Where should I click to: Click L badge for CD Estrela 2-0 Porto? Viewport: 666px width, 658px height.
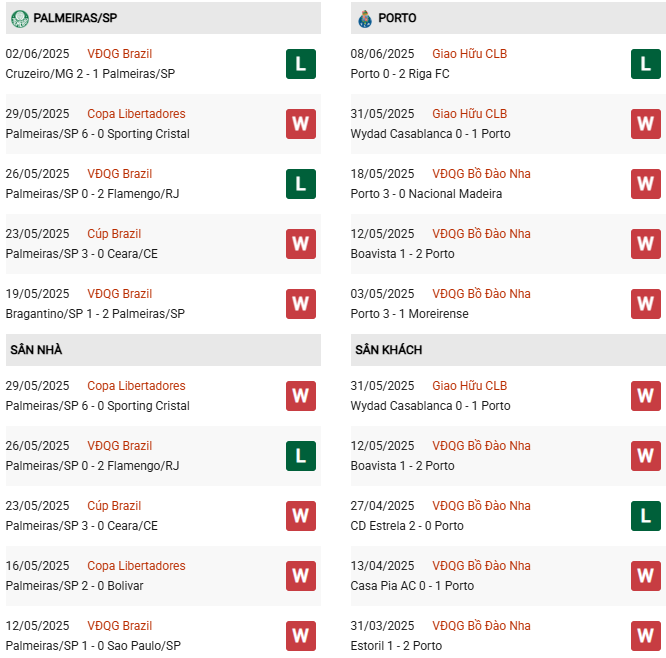tap(645, 516)
